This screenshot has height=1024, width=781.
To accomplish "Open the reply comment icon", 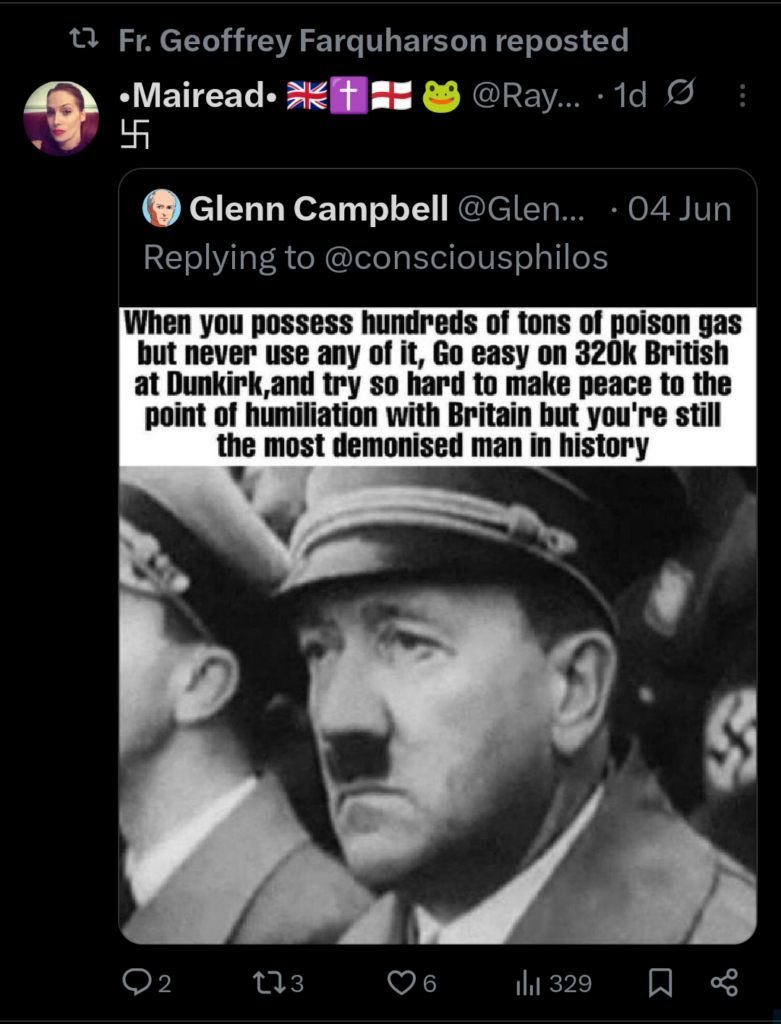I will pyautogui.click(x=136, y=982).
